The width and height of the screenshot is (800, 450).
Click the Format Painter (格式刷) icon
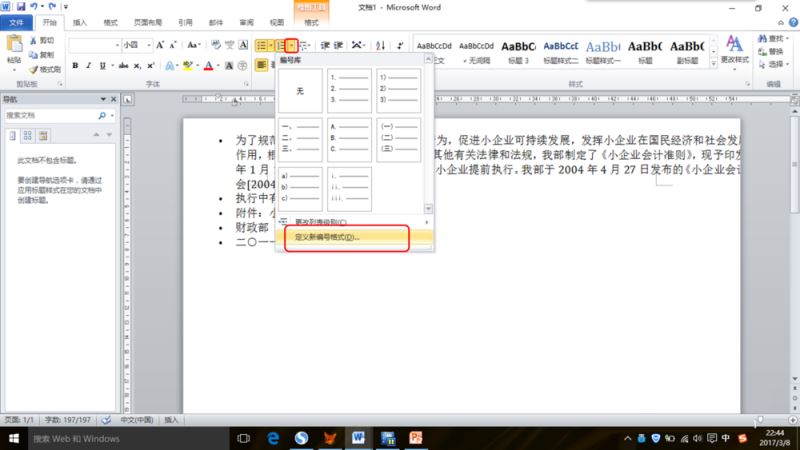(45, 70)
